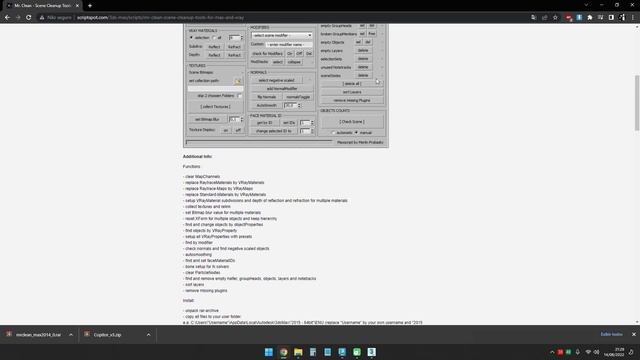Click the progress bar at panel bottom
The width and height of the screenshot is (640, 360).
pyautogui.click(x=259, y=142)
